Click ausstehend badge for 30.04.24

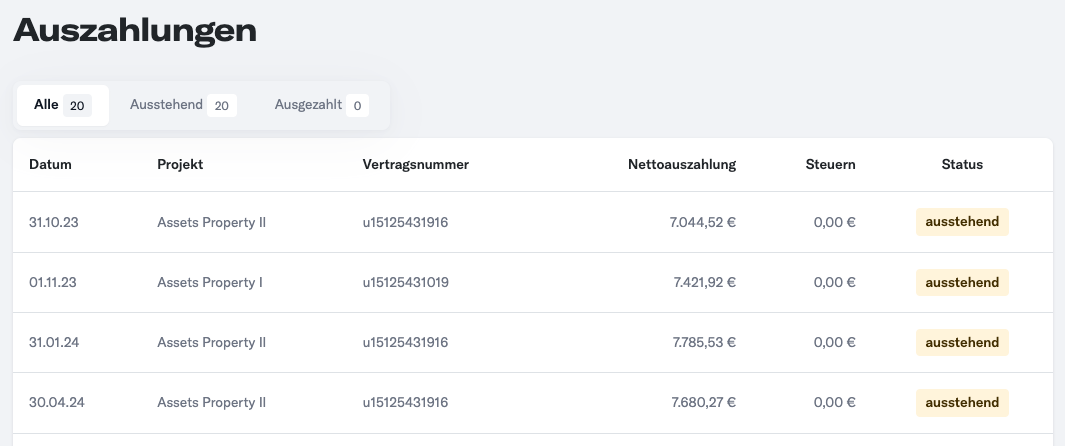pos(962,403)
